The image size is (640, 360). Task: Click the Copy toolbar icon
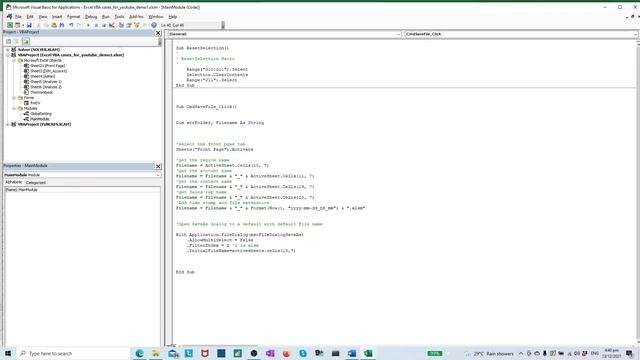click(46, 25)
